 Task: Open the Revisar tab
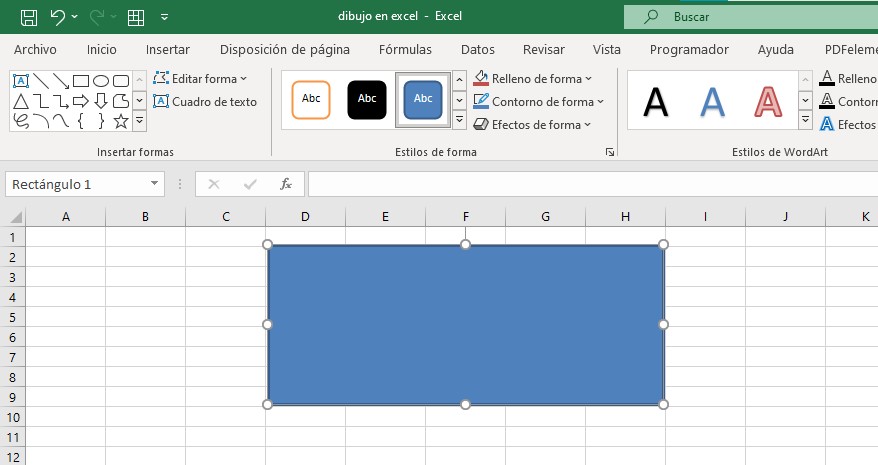[544, 50]
